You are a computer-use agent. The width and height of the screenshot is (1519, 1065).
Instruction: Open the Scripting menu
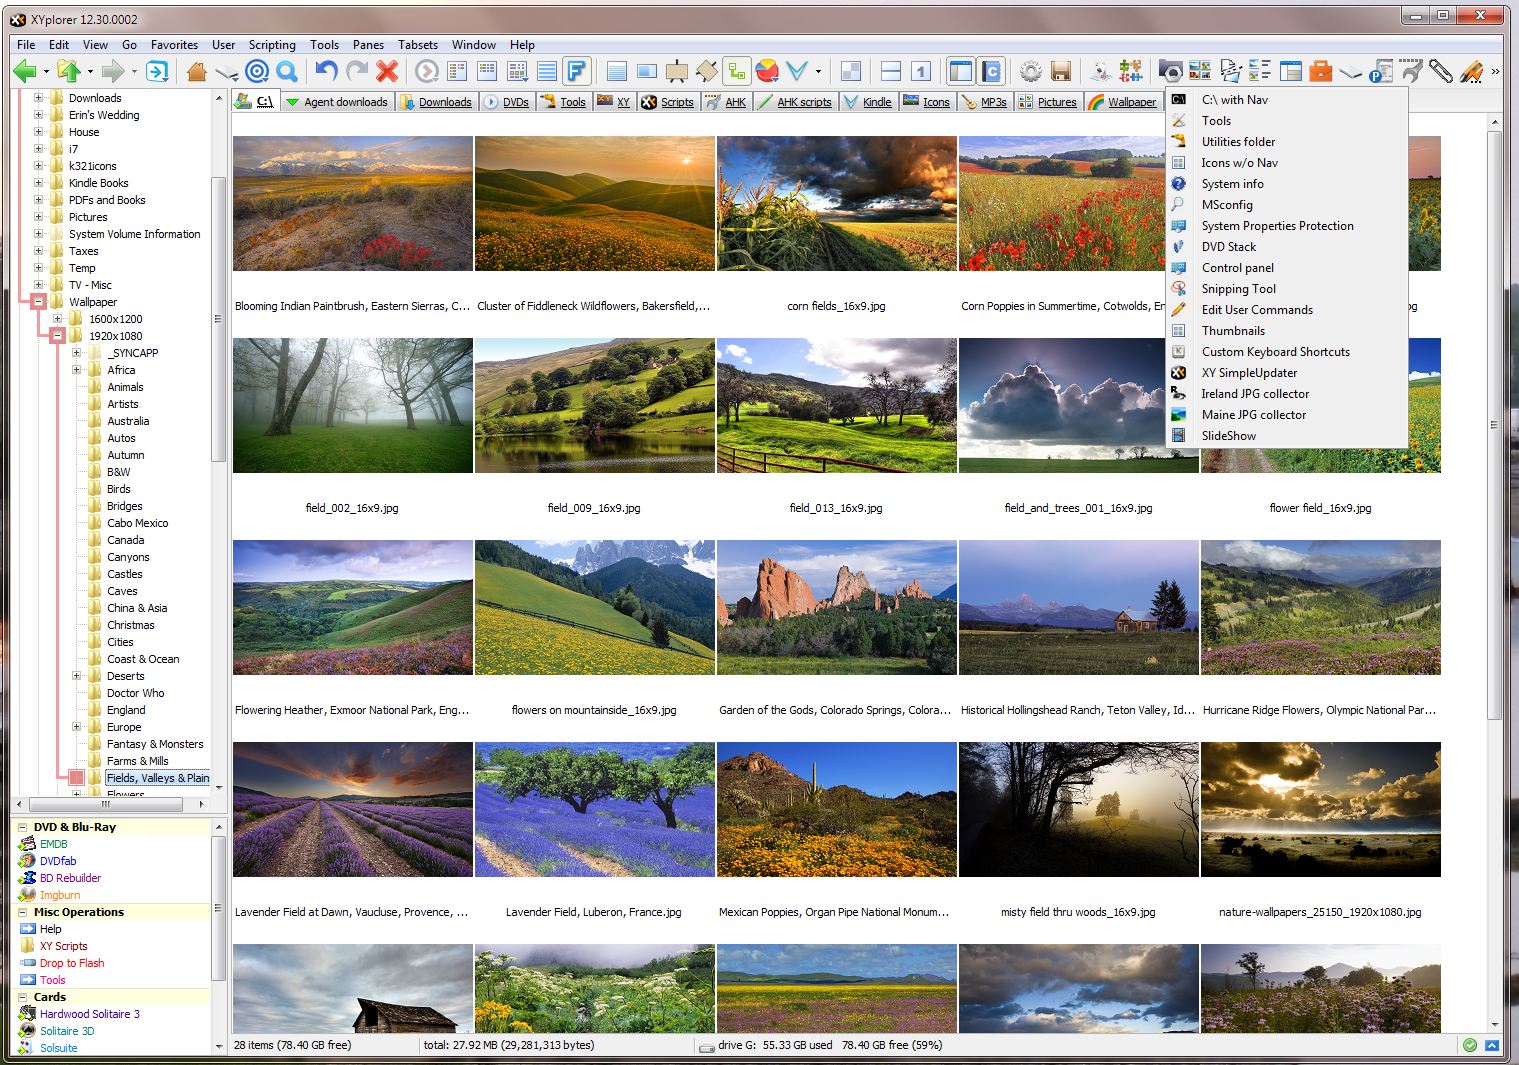[272, 45]
